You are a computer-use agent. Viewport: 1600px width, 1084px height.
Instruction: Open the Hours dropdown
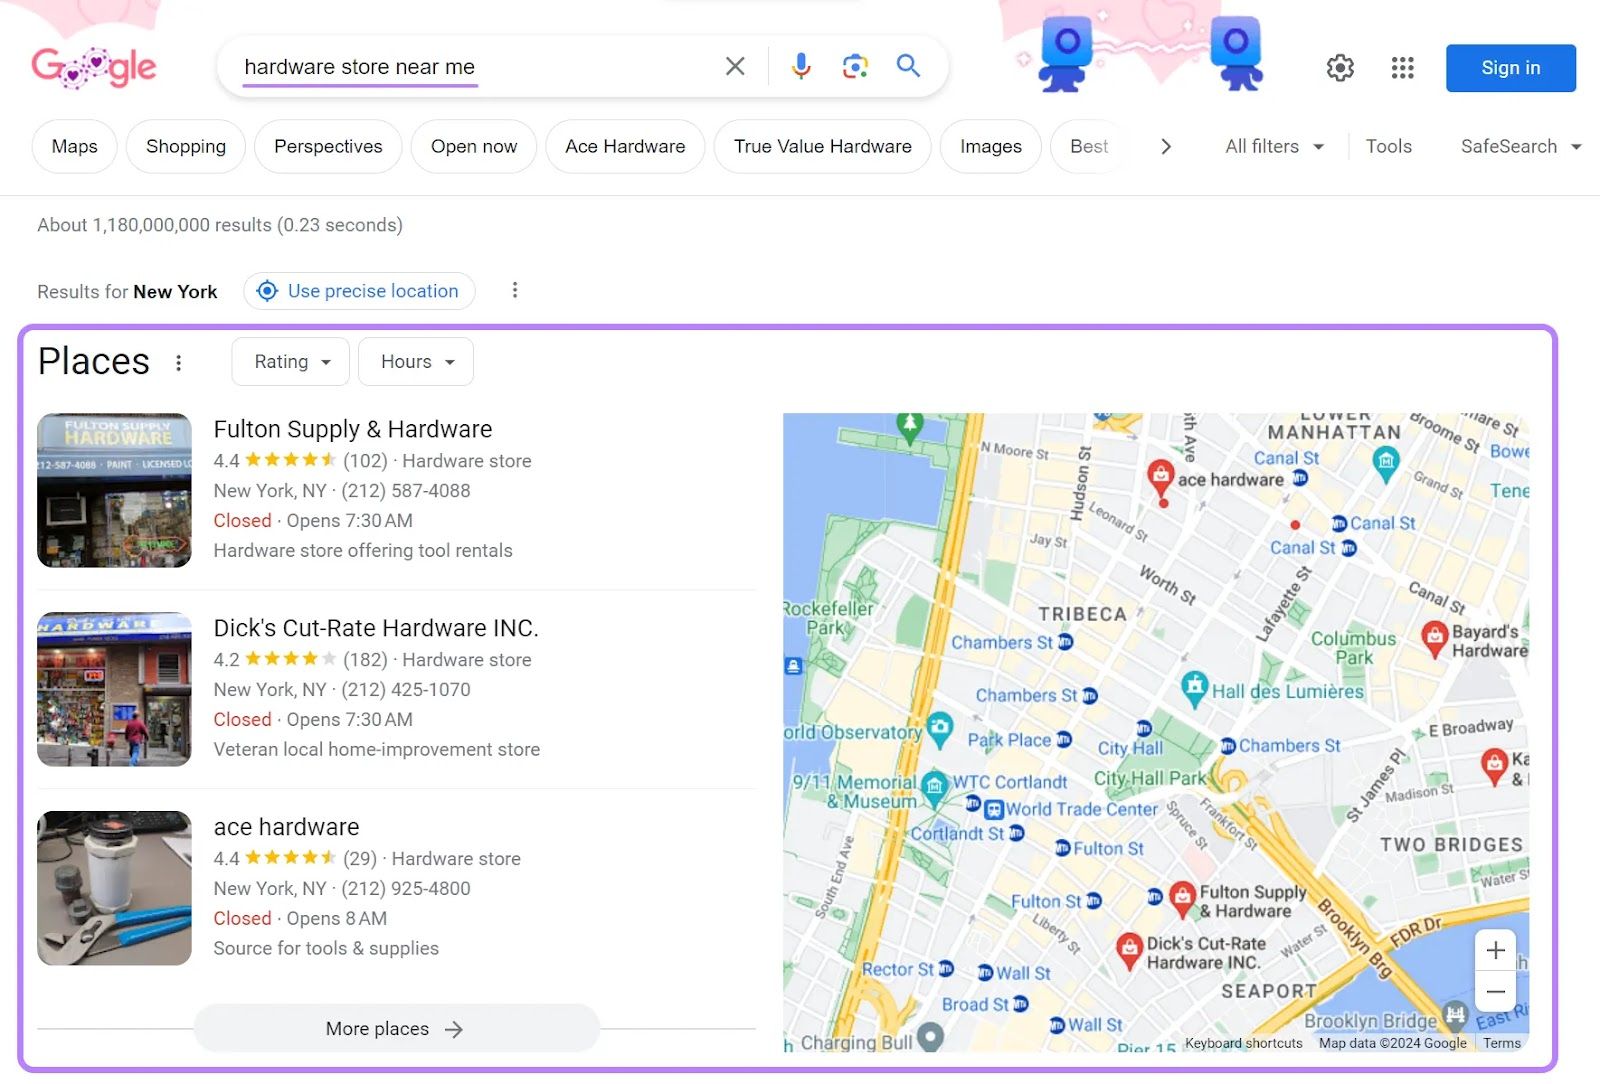coord(415,361)
